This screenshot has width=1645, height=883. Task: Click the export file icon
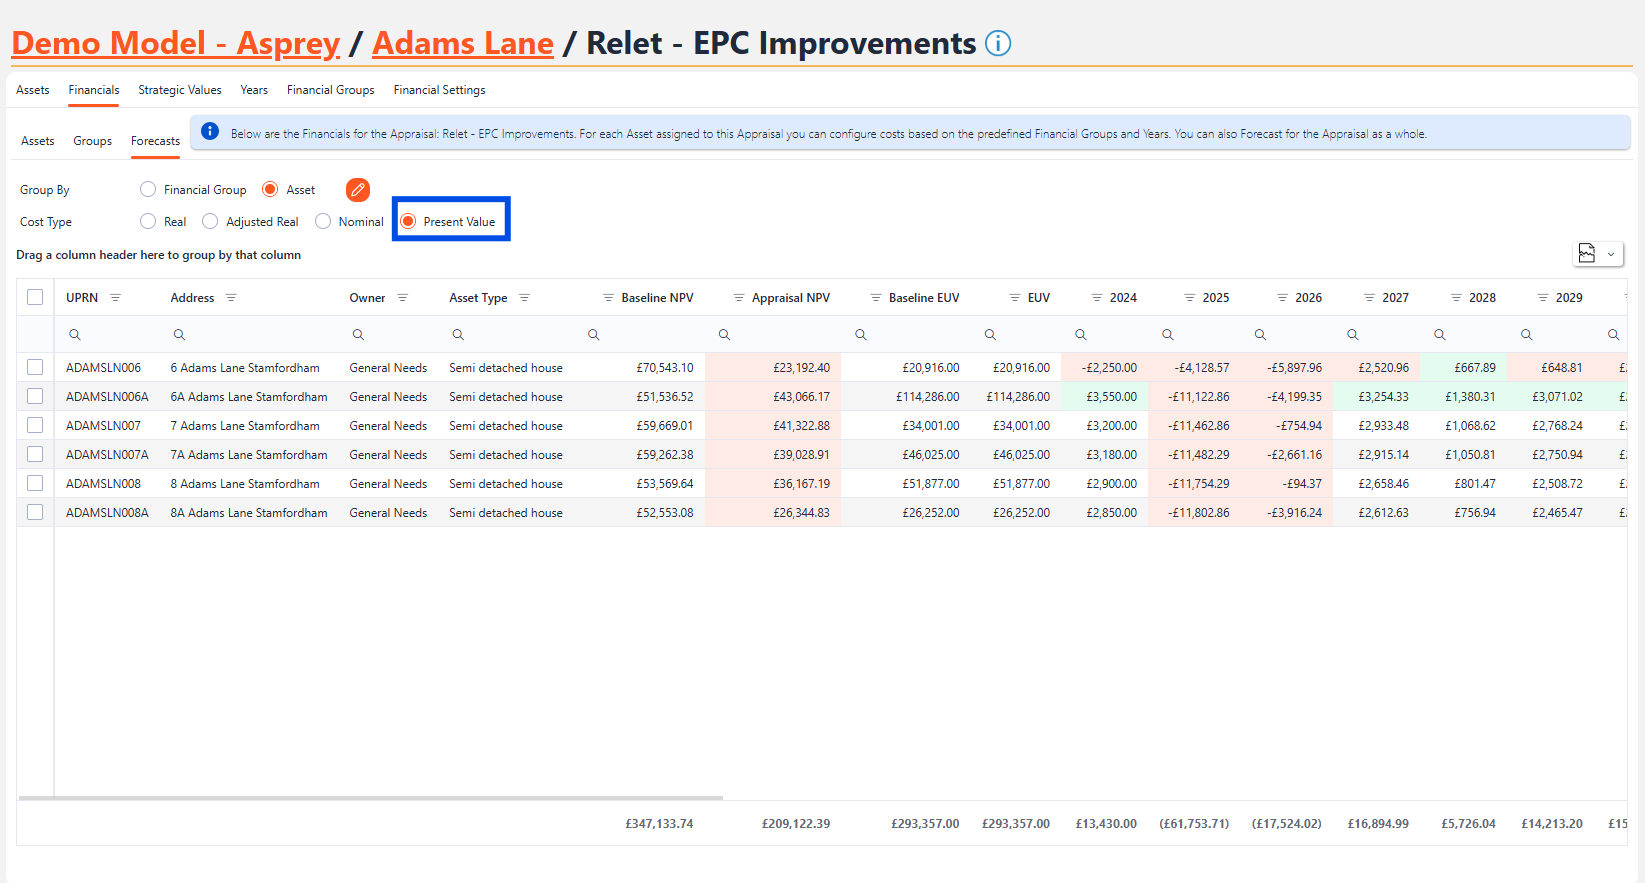click(1587, 254)
